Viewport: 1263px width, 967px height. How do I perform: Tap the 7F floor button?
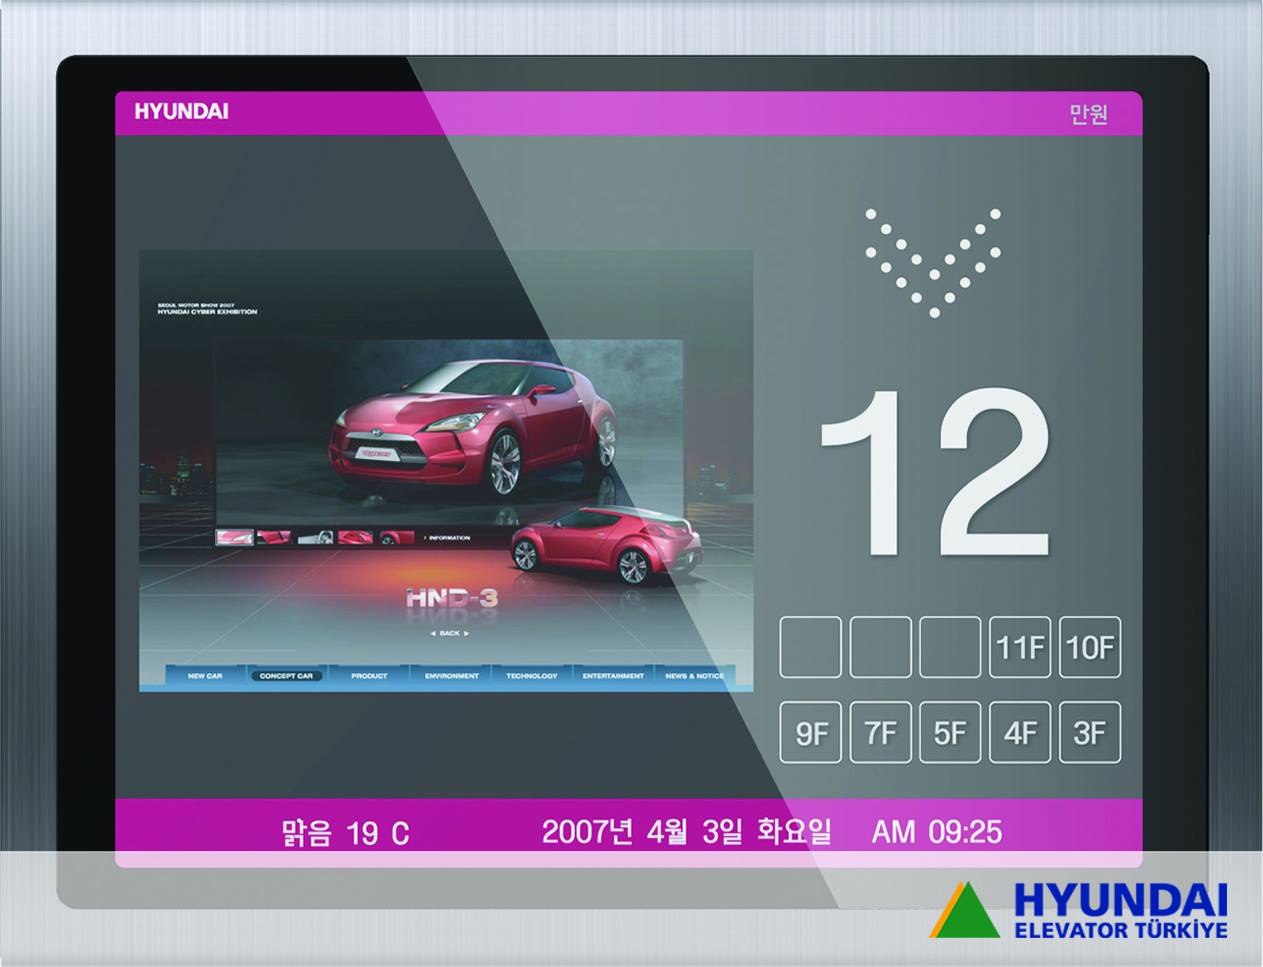click(x=880, y=733)
